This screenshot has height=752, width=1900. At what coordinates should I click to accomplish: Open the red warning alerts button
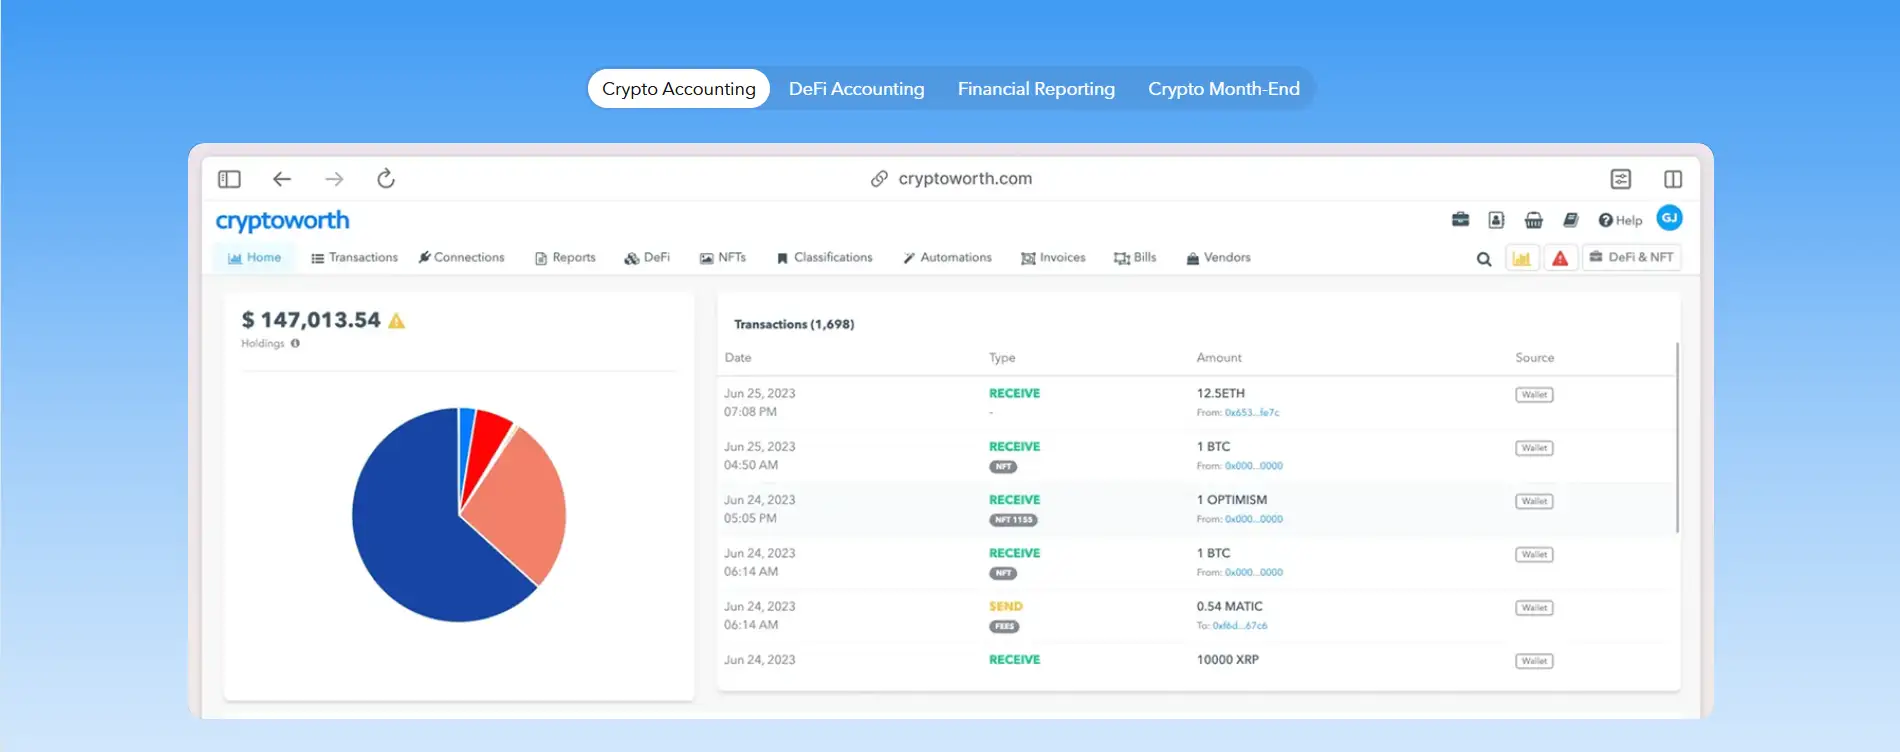coord(1560,259)
